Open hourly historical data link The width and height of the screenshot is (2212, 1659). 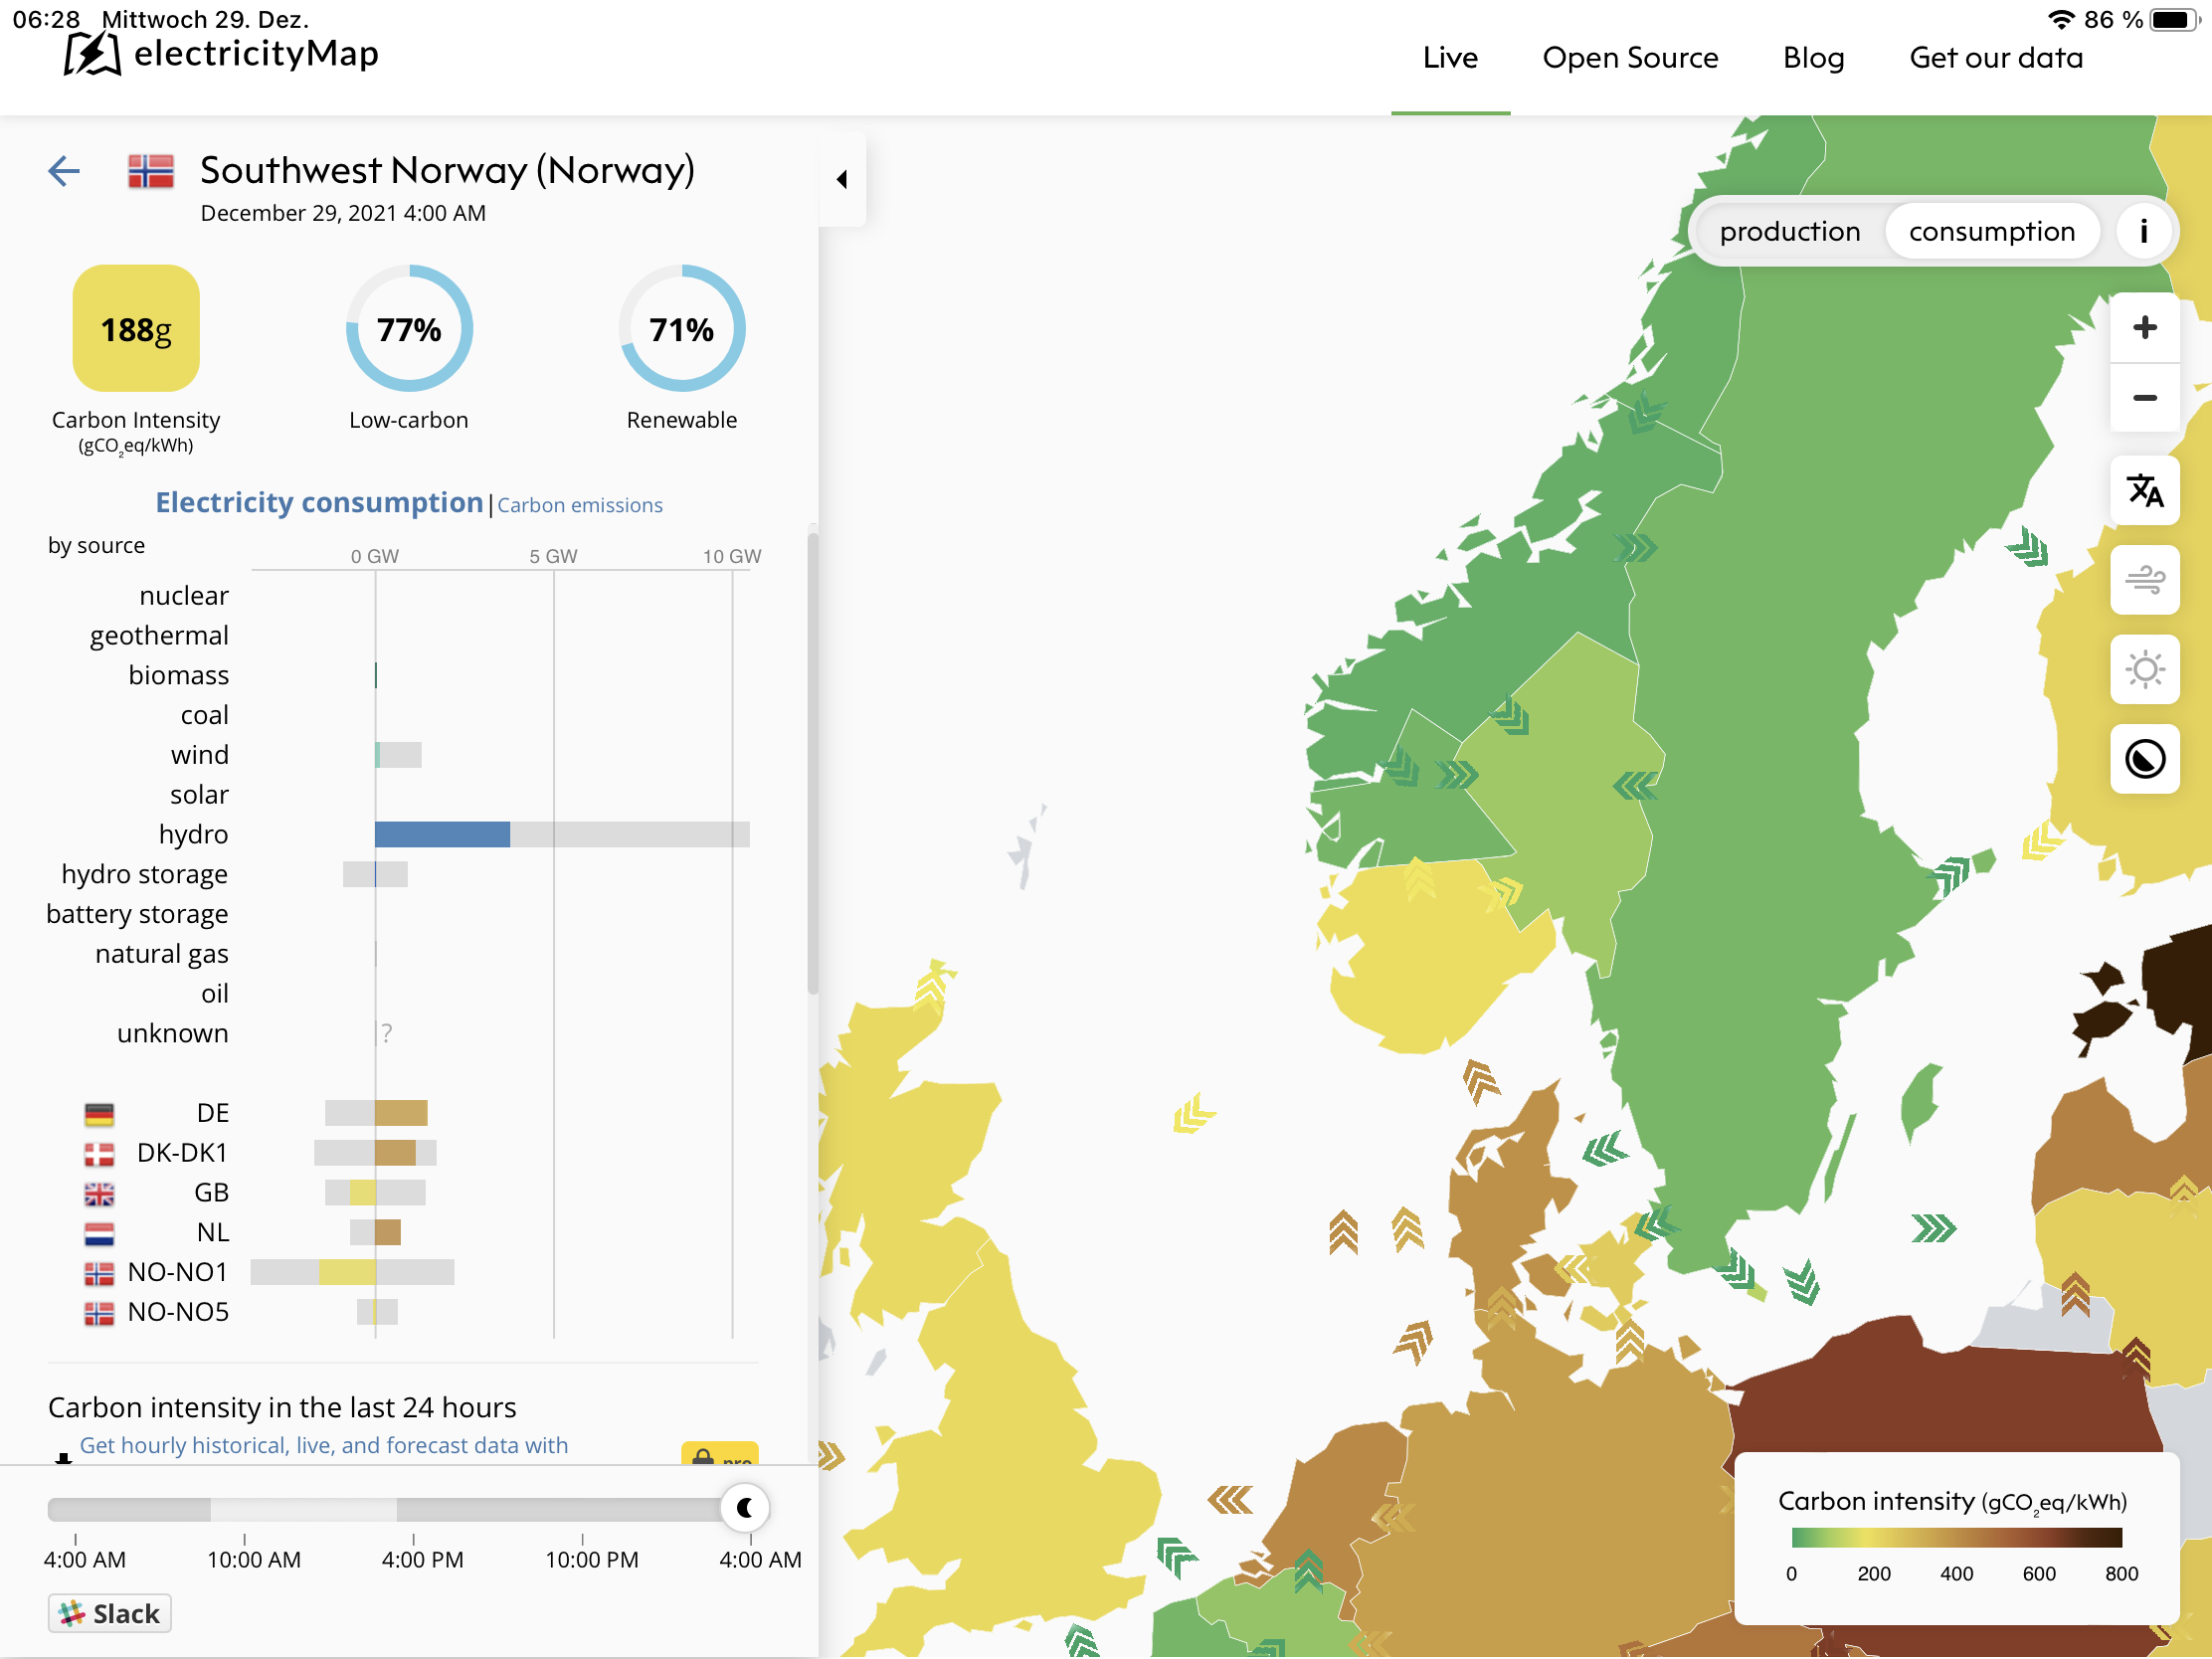coord(323,1445)
